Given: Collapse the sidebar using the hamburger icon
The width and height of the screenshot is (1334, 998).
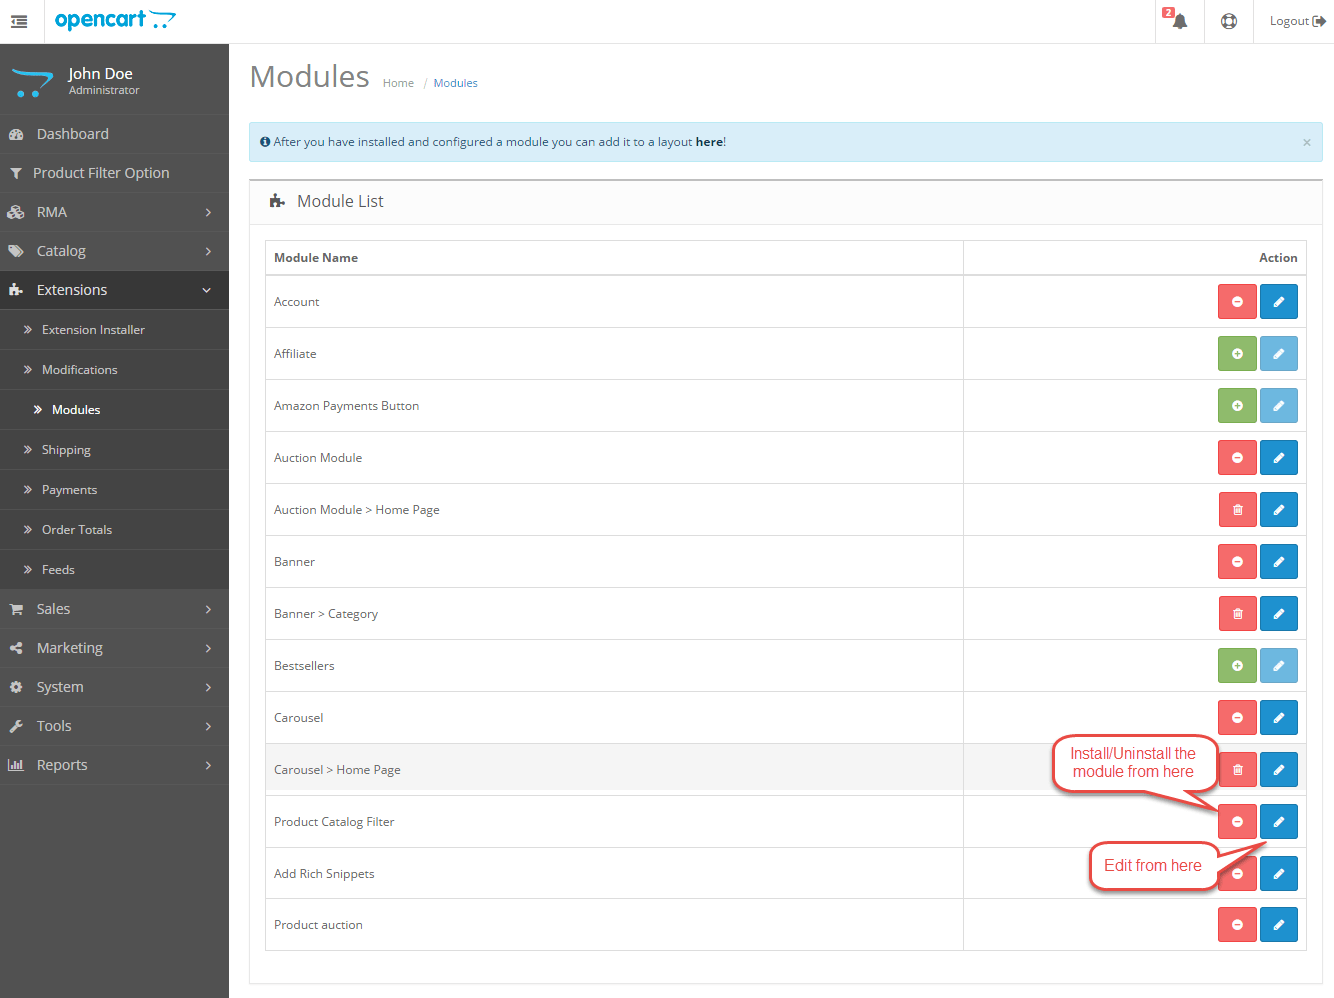Looking at the screenshot, I should tap(18, 20).
